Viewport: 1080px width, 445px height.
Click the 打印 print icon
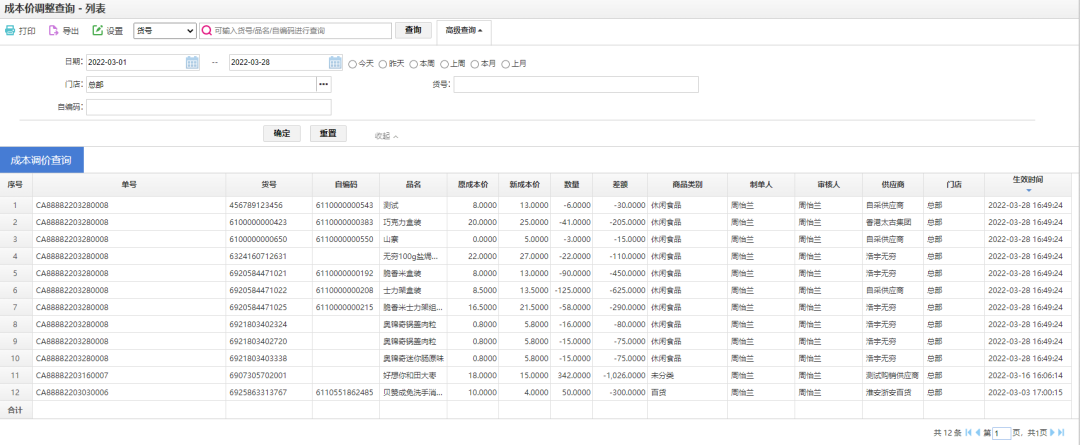click(10, 31)
